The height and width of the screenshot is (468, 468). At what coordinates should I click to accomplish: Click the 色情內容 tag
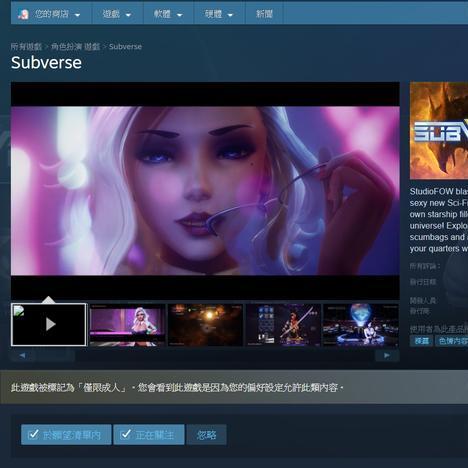pyautogui.click(x=452, y=341)
